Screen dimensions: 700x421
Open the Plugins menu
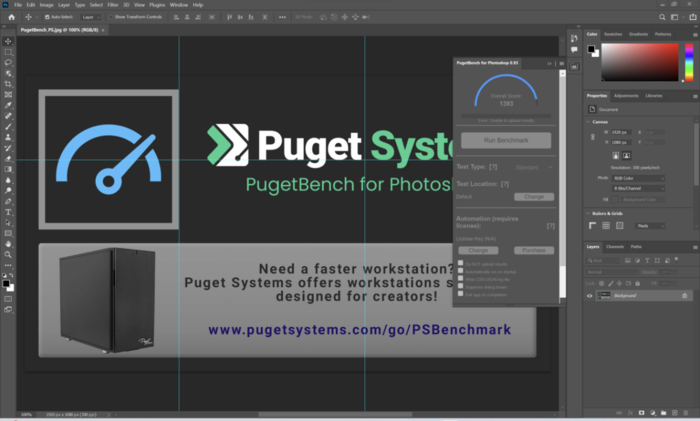click(x=157, y=5)
